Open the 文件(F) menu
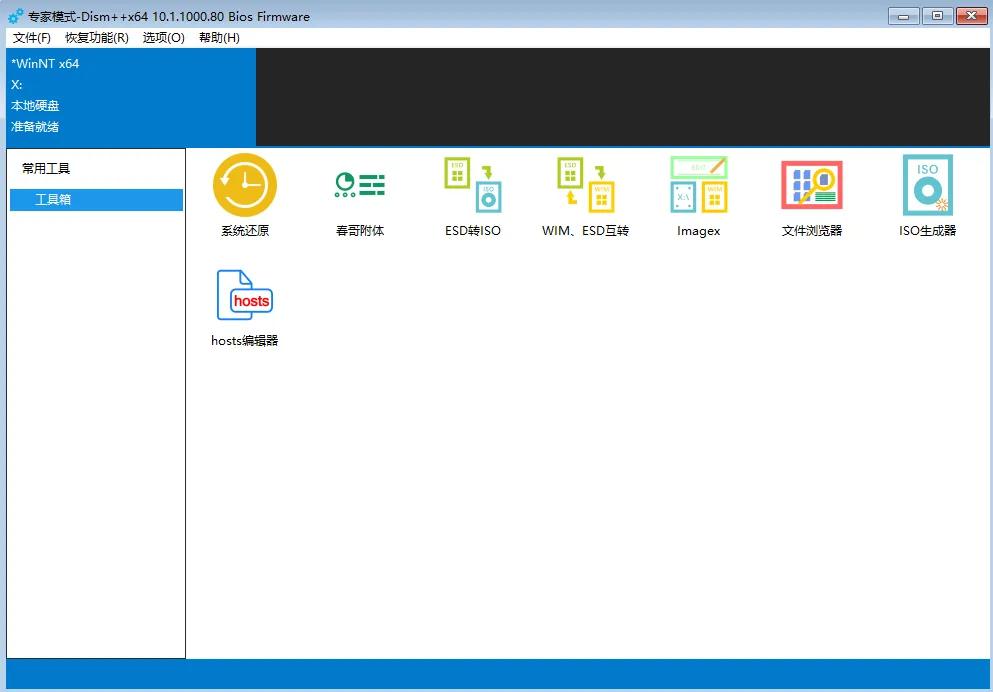Viewport: 993px width, 692px height. click(x=32, y=38)
